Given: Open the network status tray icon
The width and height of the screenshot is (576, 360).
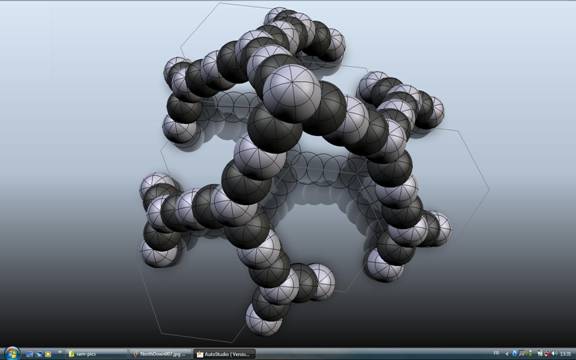Looking at the screenshot, I should pos(540,353).
